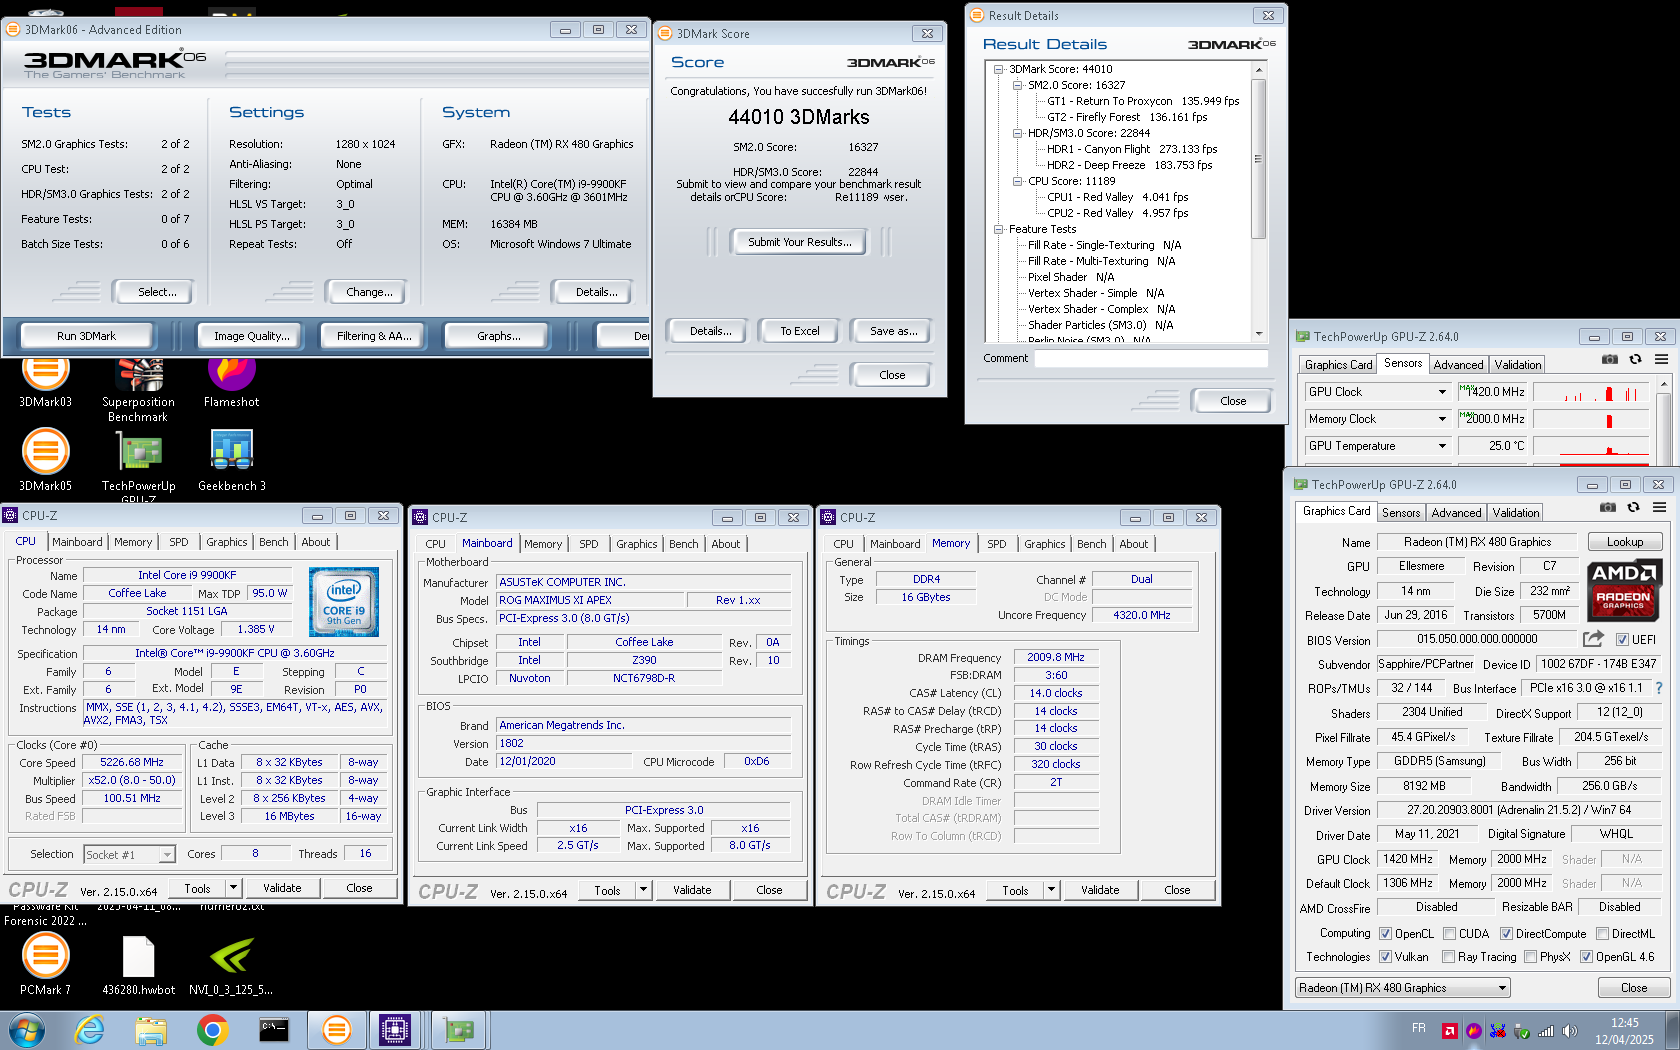
Task: Toggle the OpenCL checkbox
Action: coord(1385,934)
